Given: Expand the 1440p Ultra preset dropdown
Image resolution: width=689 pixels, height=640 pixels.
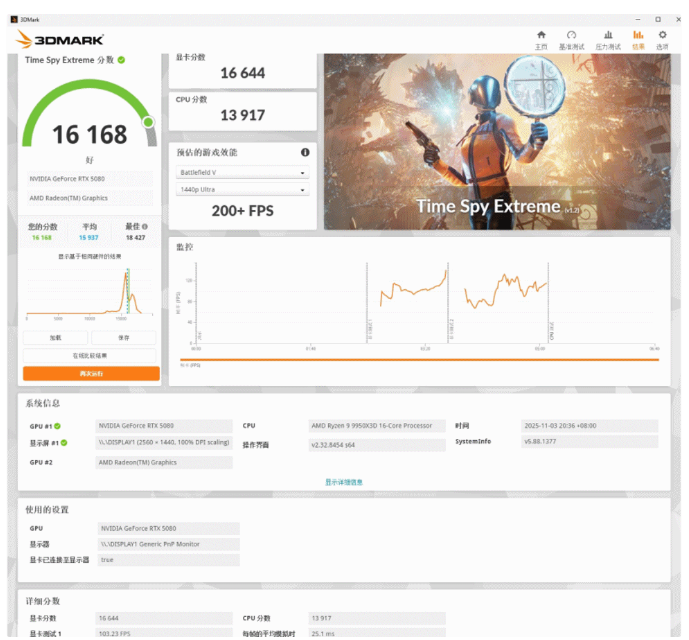Looking at the screenshot, I should pyautogui.click(x=242, y=190).
